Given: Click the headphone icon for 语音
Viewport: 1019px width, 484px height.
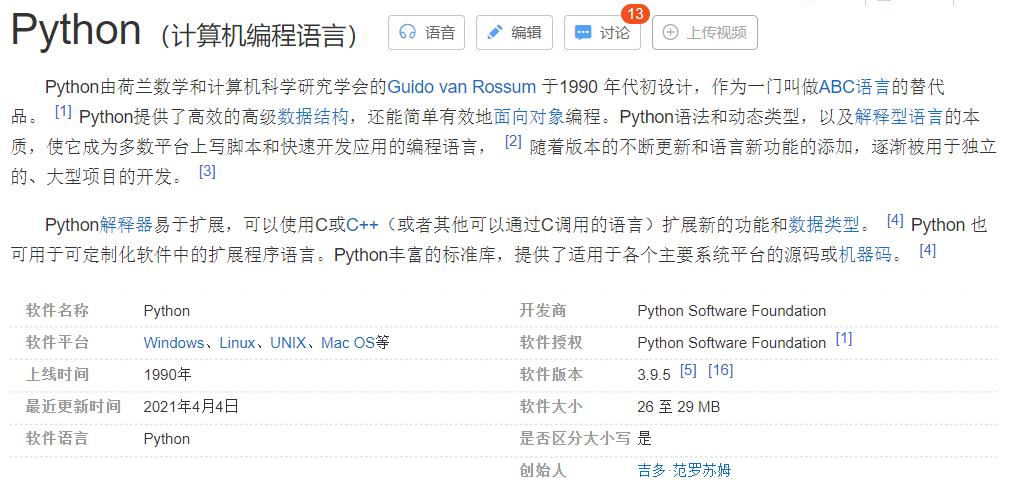Looking at the screenshot, I should point(407,32).
